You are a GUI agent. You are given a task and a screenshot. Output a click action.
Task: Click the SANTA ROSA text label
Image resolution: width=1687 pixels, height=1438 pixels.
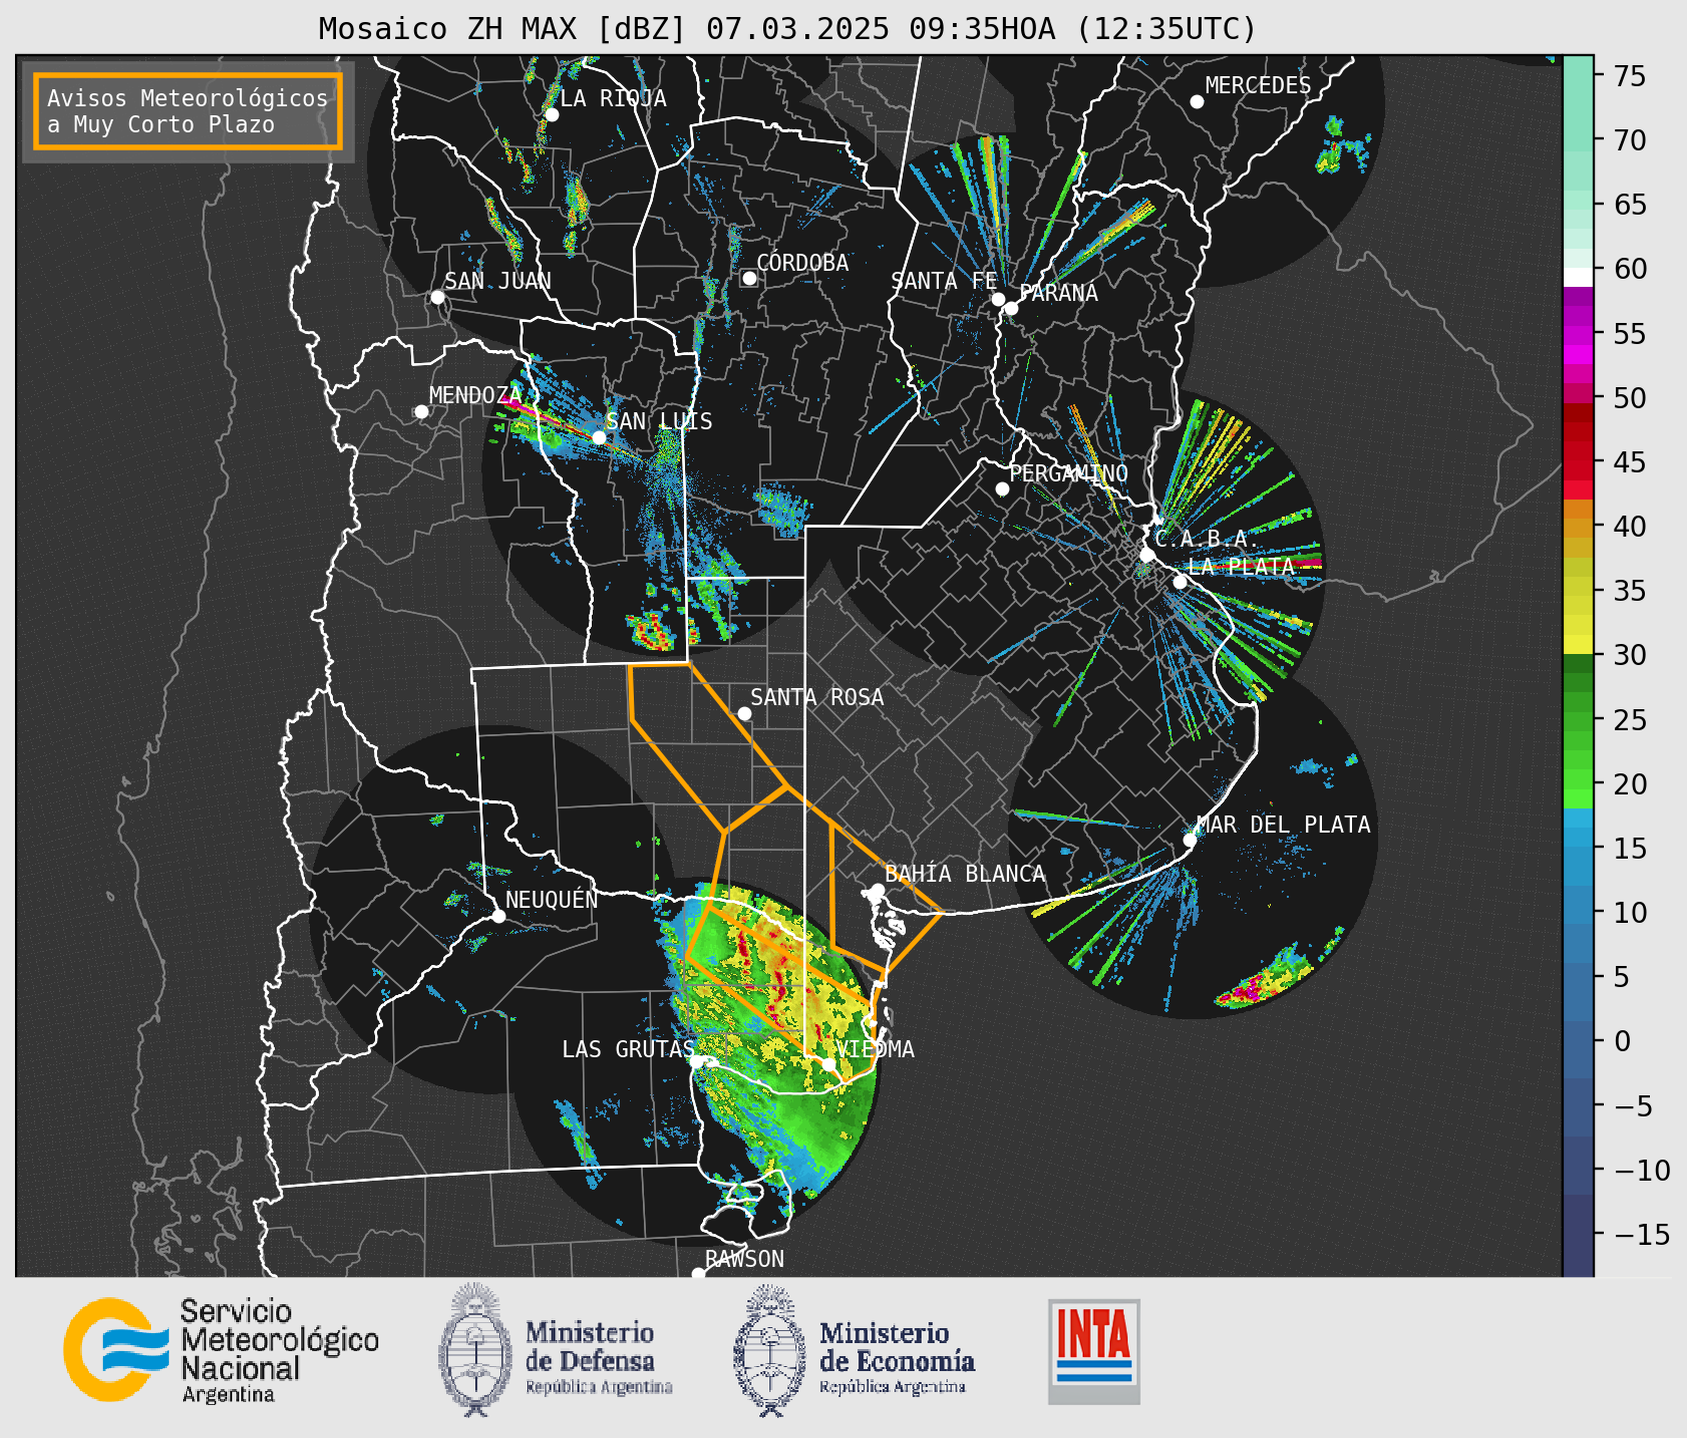[817, 697]
